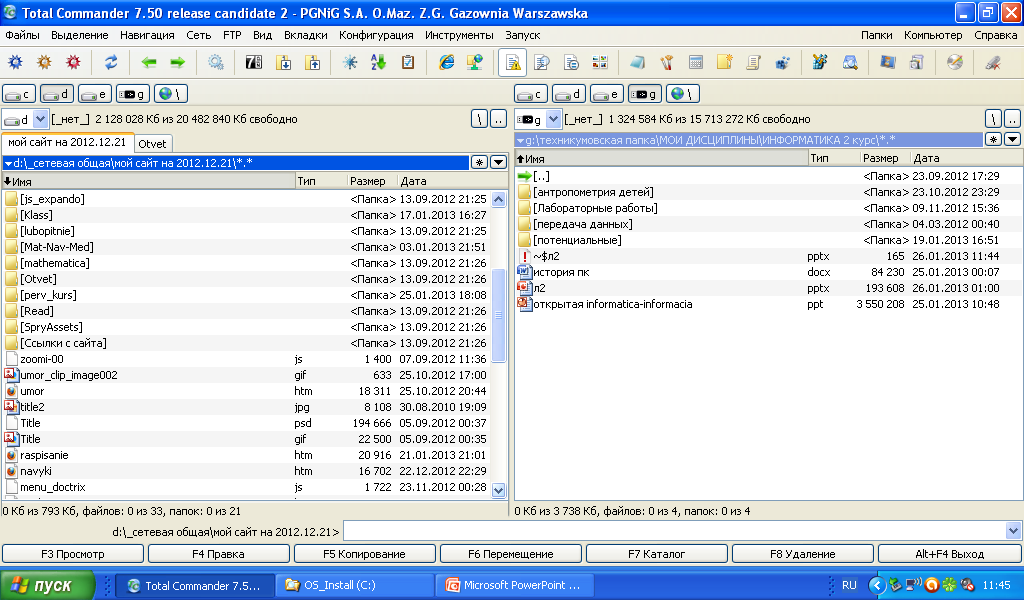Click the 7-Zip toolbar icon
1024x600 pixels.
pyautogui.click(x=253, y=63)
